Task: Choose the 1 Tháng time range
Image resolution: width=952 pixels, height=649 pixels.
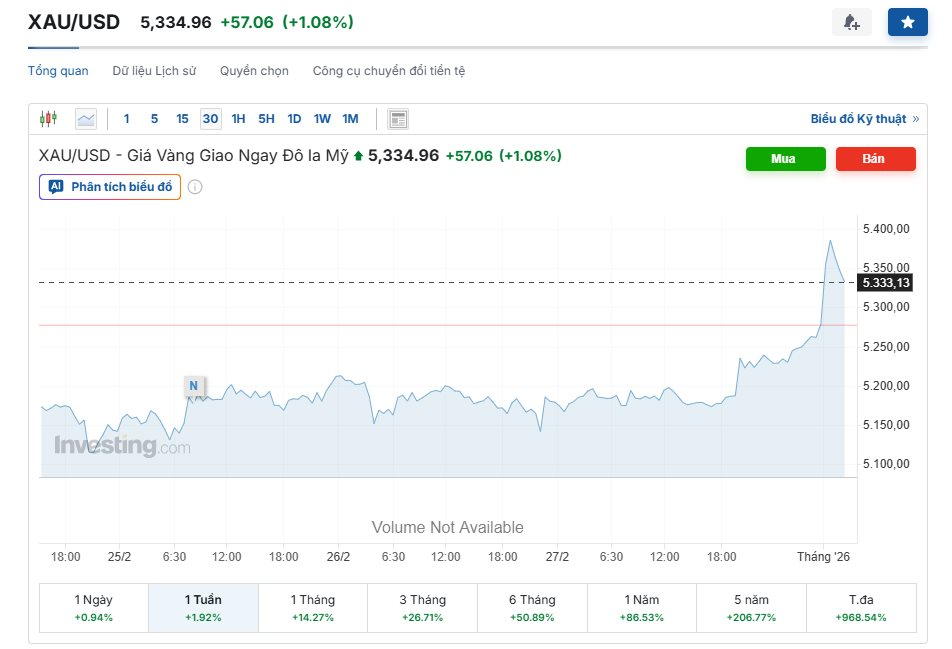Action: click(312, 607)
